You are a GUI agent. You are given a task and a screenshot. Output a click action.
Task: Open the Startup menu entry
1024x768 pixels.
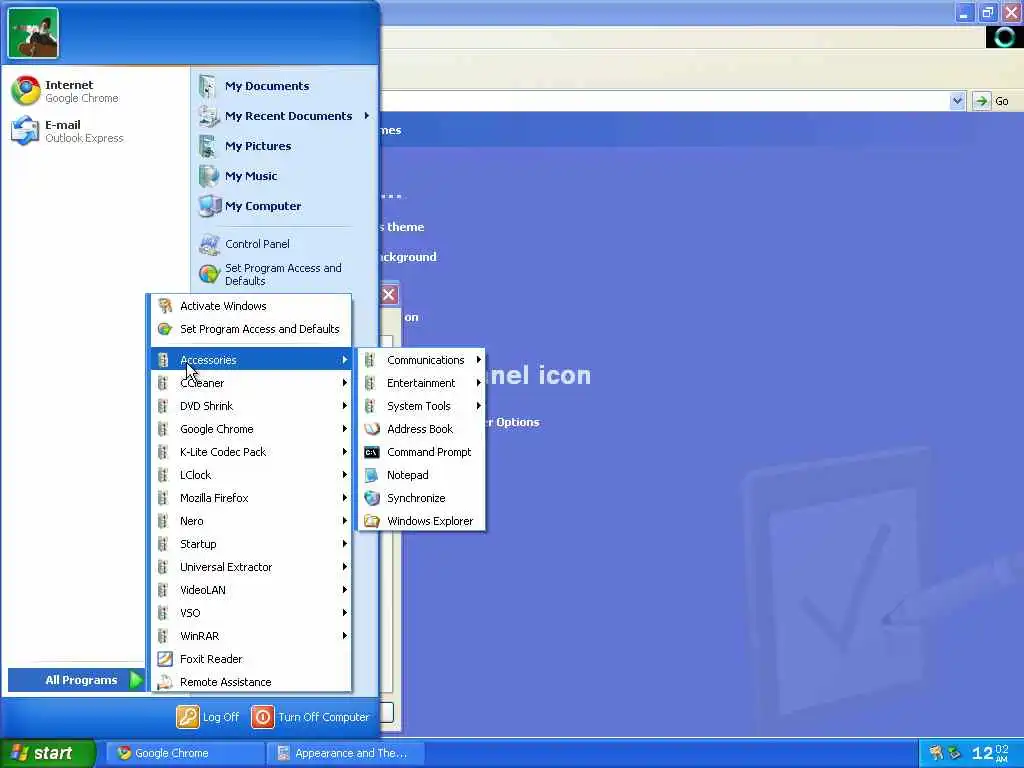[251, 544]
